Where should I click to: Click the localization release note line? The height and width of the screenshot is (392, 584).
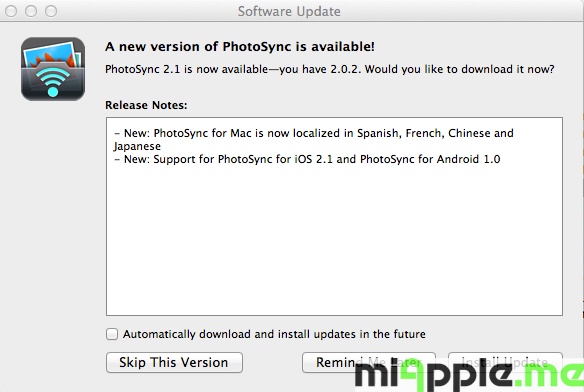click(314, 139)
